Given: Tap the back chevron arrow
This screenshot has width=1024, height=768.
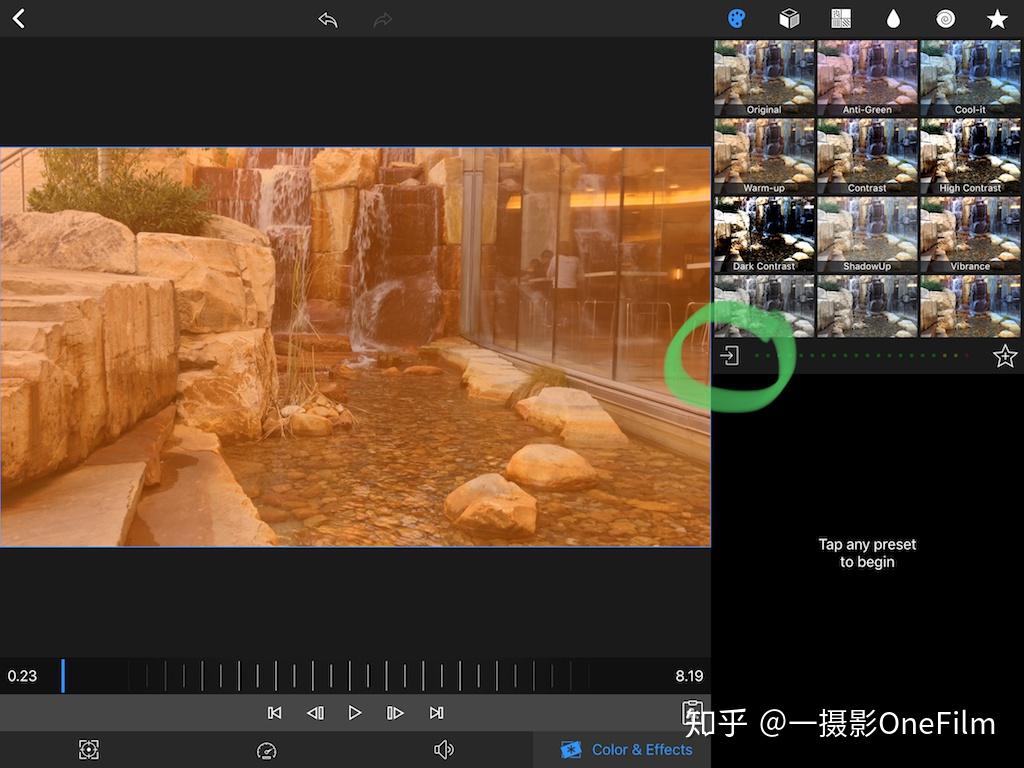Looking at the screenshot, I should (18, 19).
